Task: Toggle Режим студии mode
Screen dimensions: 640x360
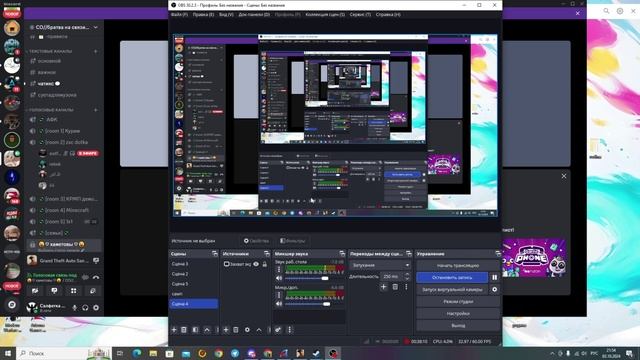Action: 458,302
